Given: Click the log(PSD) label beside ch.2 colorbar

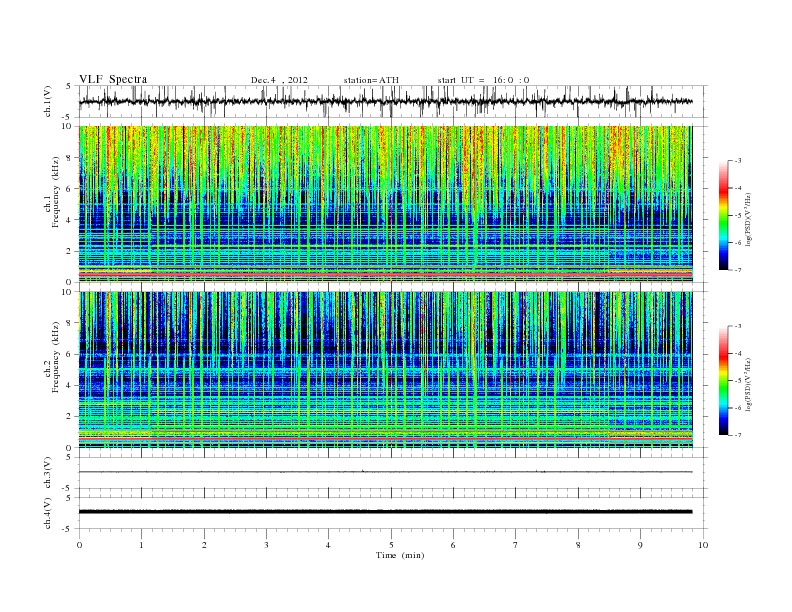Looking at the screenshot, I should pos(748,384).
